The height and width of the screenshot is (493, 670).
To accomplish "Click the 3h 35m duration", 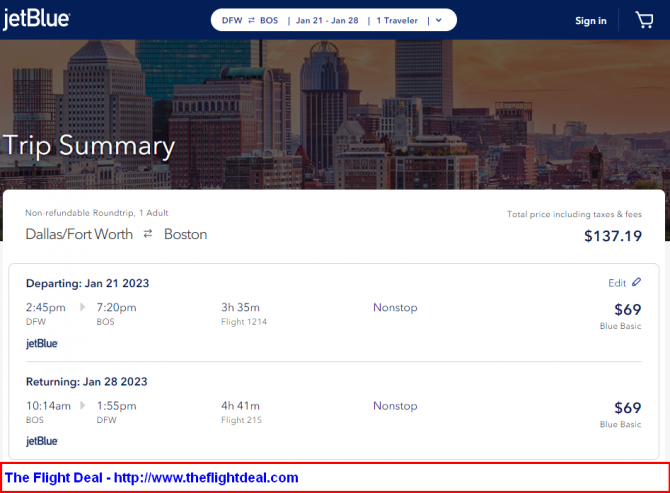I will pyautogui.click(x=240, y=308).
